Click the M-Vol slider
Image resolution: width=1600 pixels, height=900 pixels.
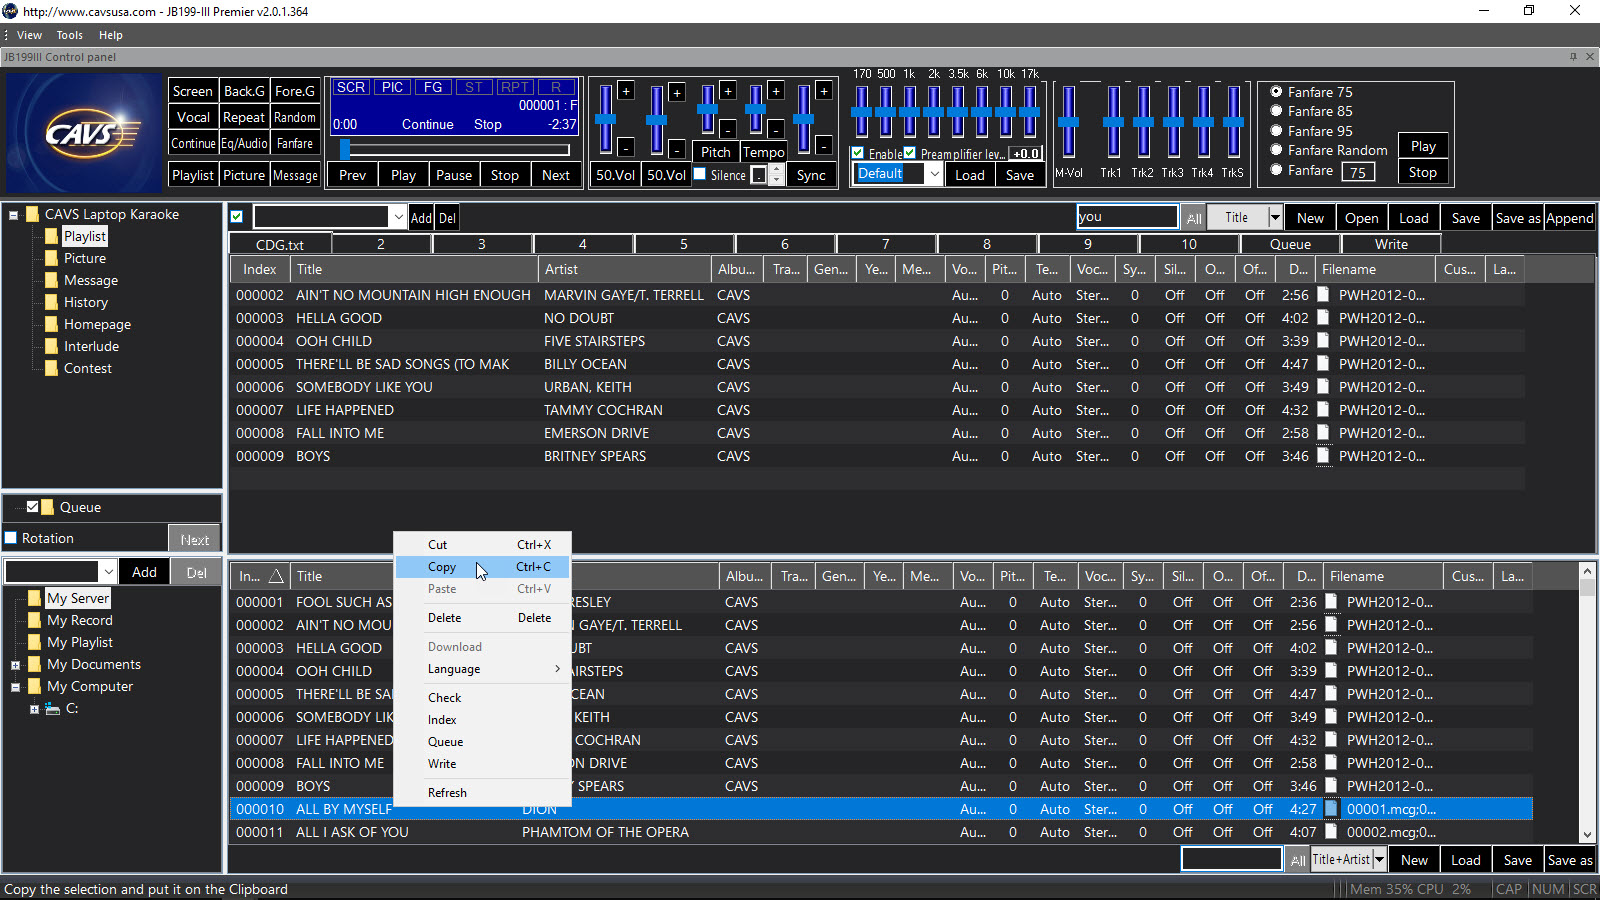pyautogui.click(x=1069, y=122)
